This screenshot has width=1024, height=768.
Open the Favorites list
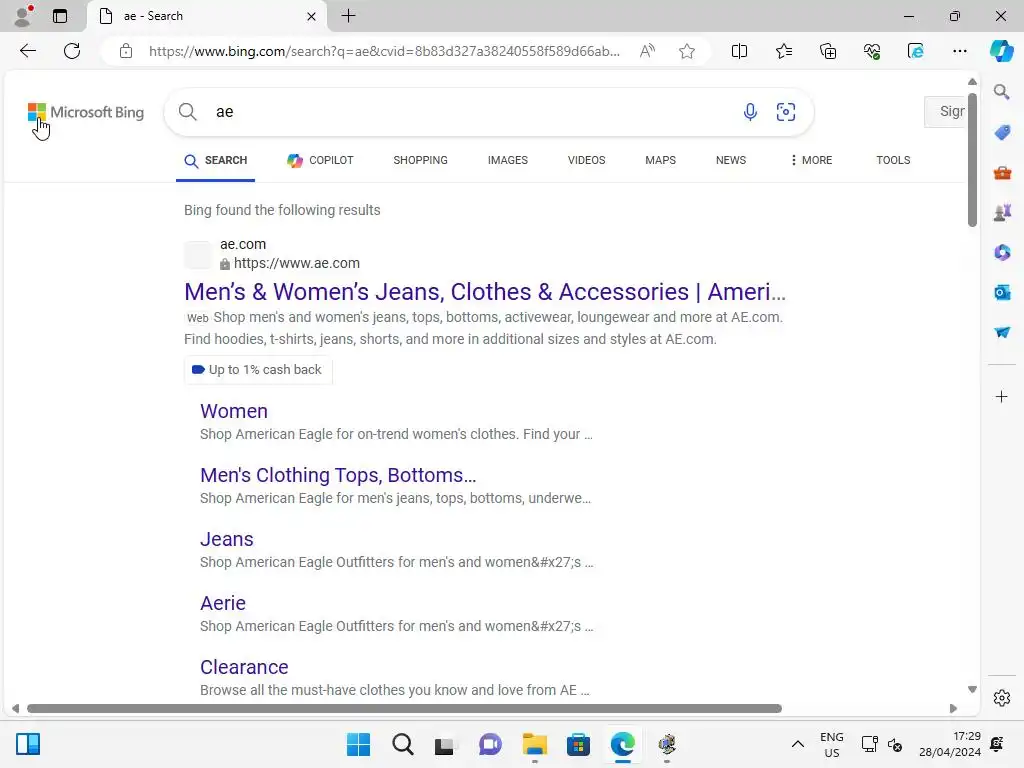784,51
